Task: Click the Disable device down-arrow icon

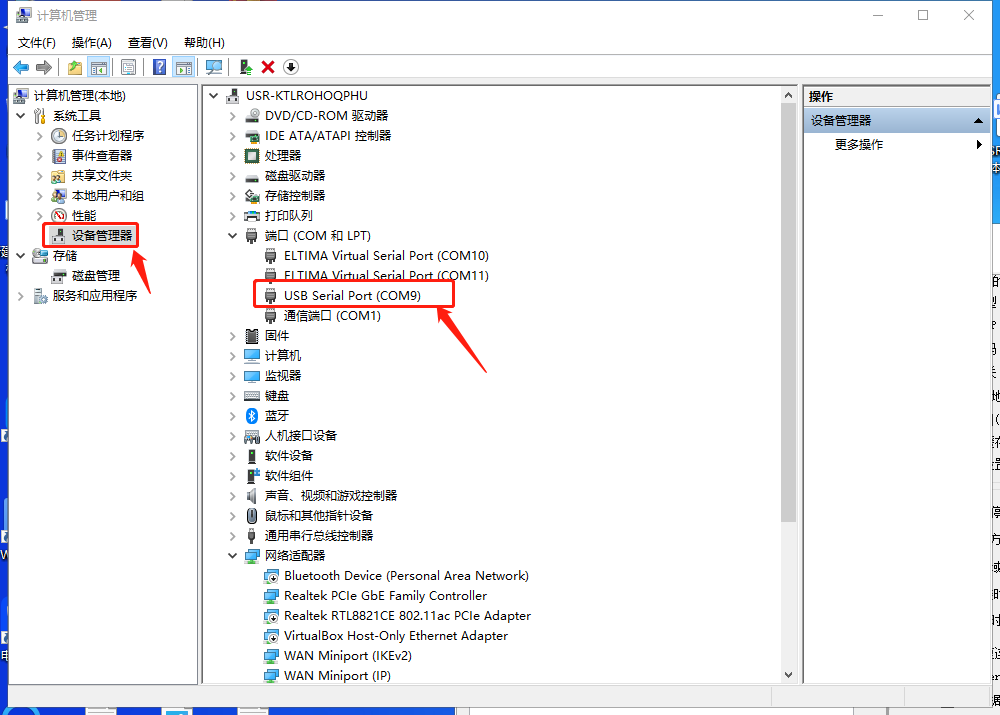Action: coord(291,67)
